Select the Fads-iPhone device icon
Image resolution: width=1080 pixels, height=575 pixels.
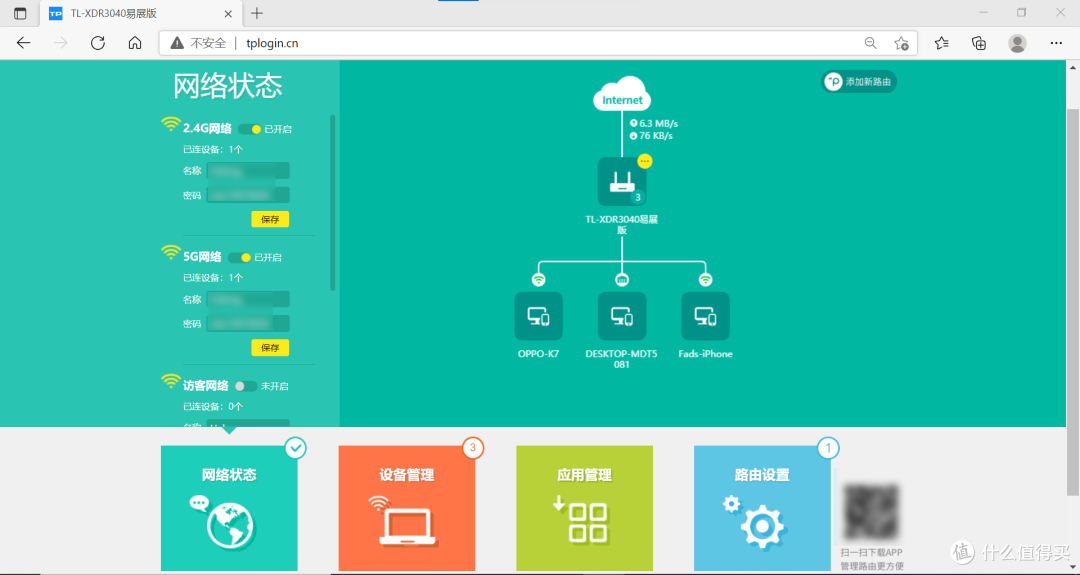click(705, 316)
